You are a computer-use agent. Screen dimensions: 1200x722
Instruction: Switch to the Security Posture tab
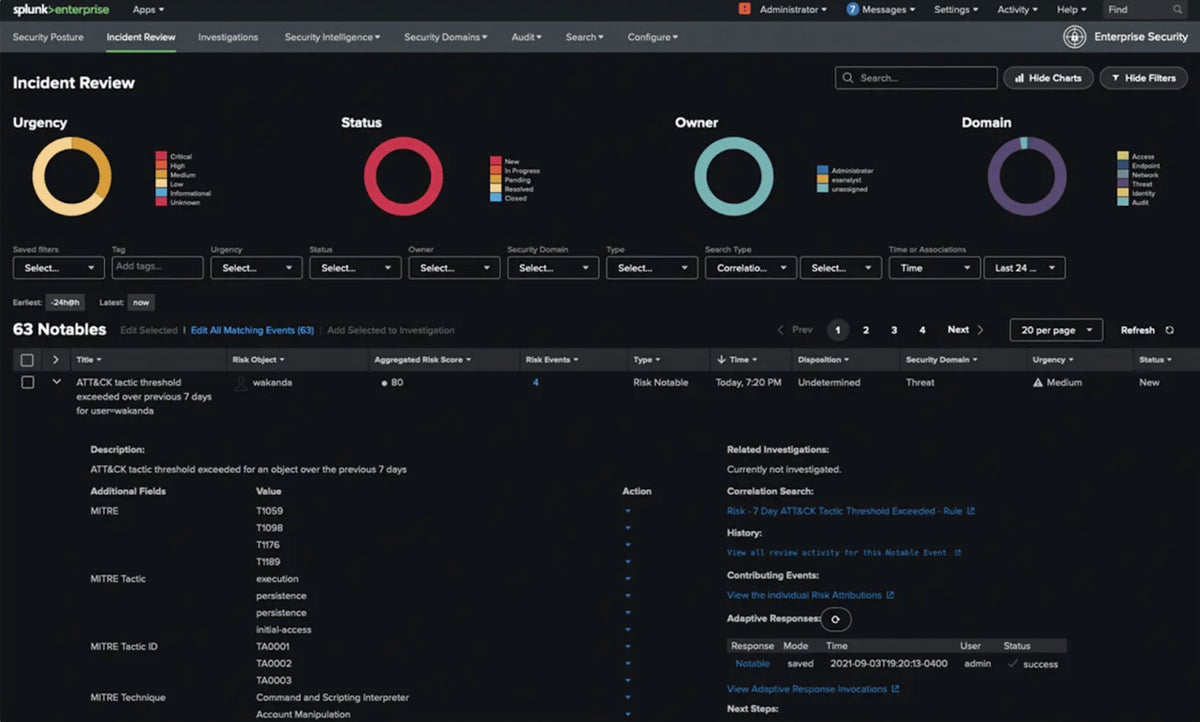47,37
